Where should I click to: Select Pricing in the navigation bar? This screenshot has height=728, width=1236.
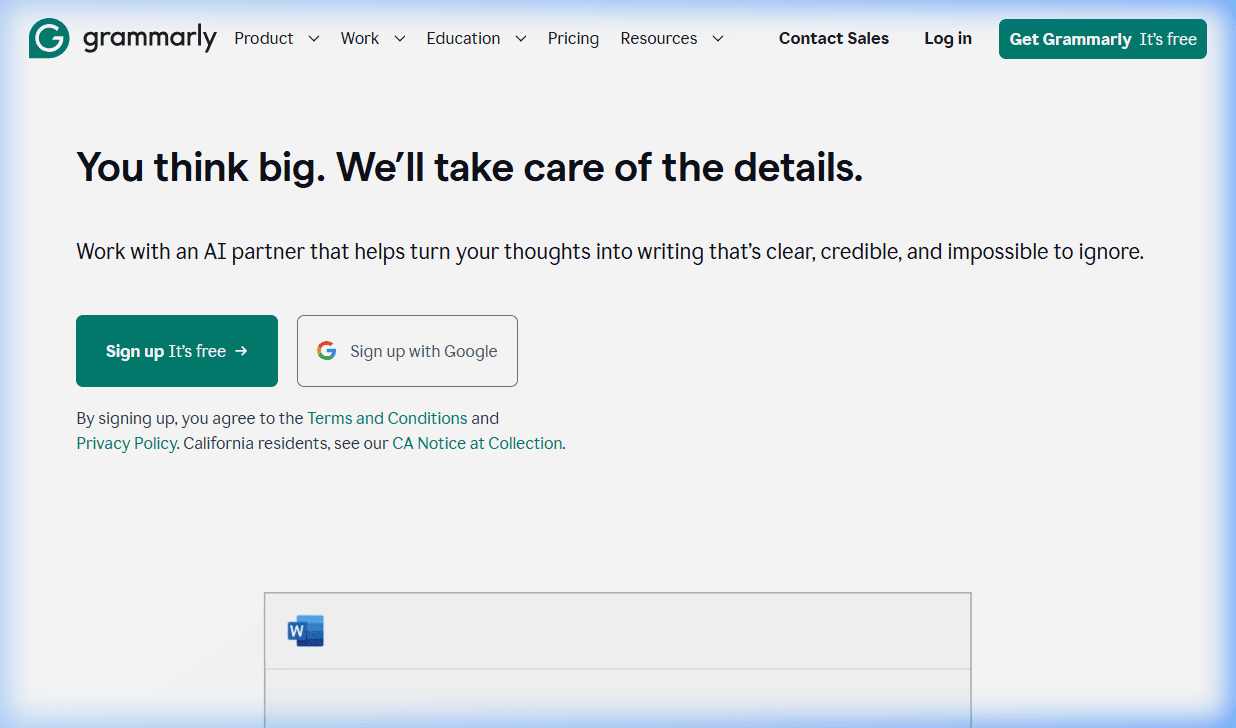pyautogui.click(x=573, y=38)
